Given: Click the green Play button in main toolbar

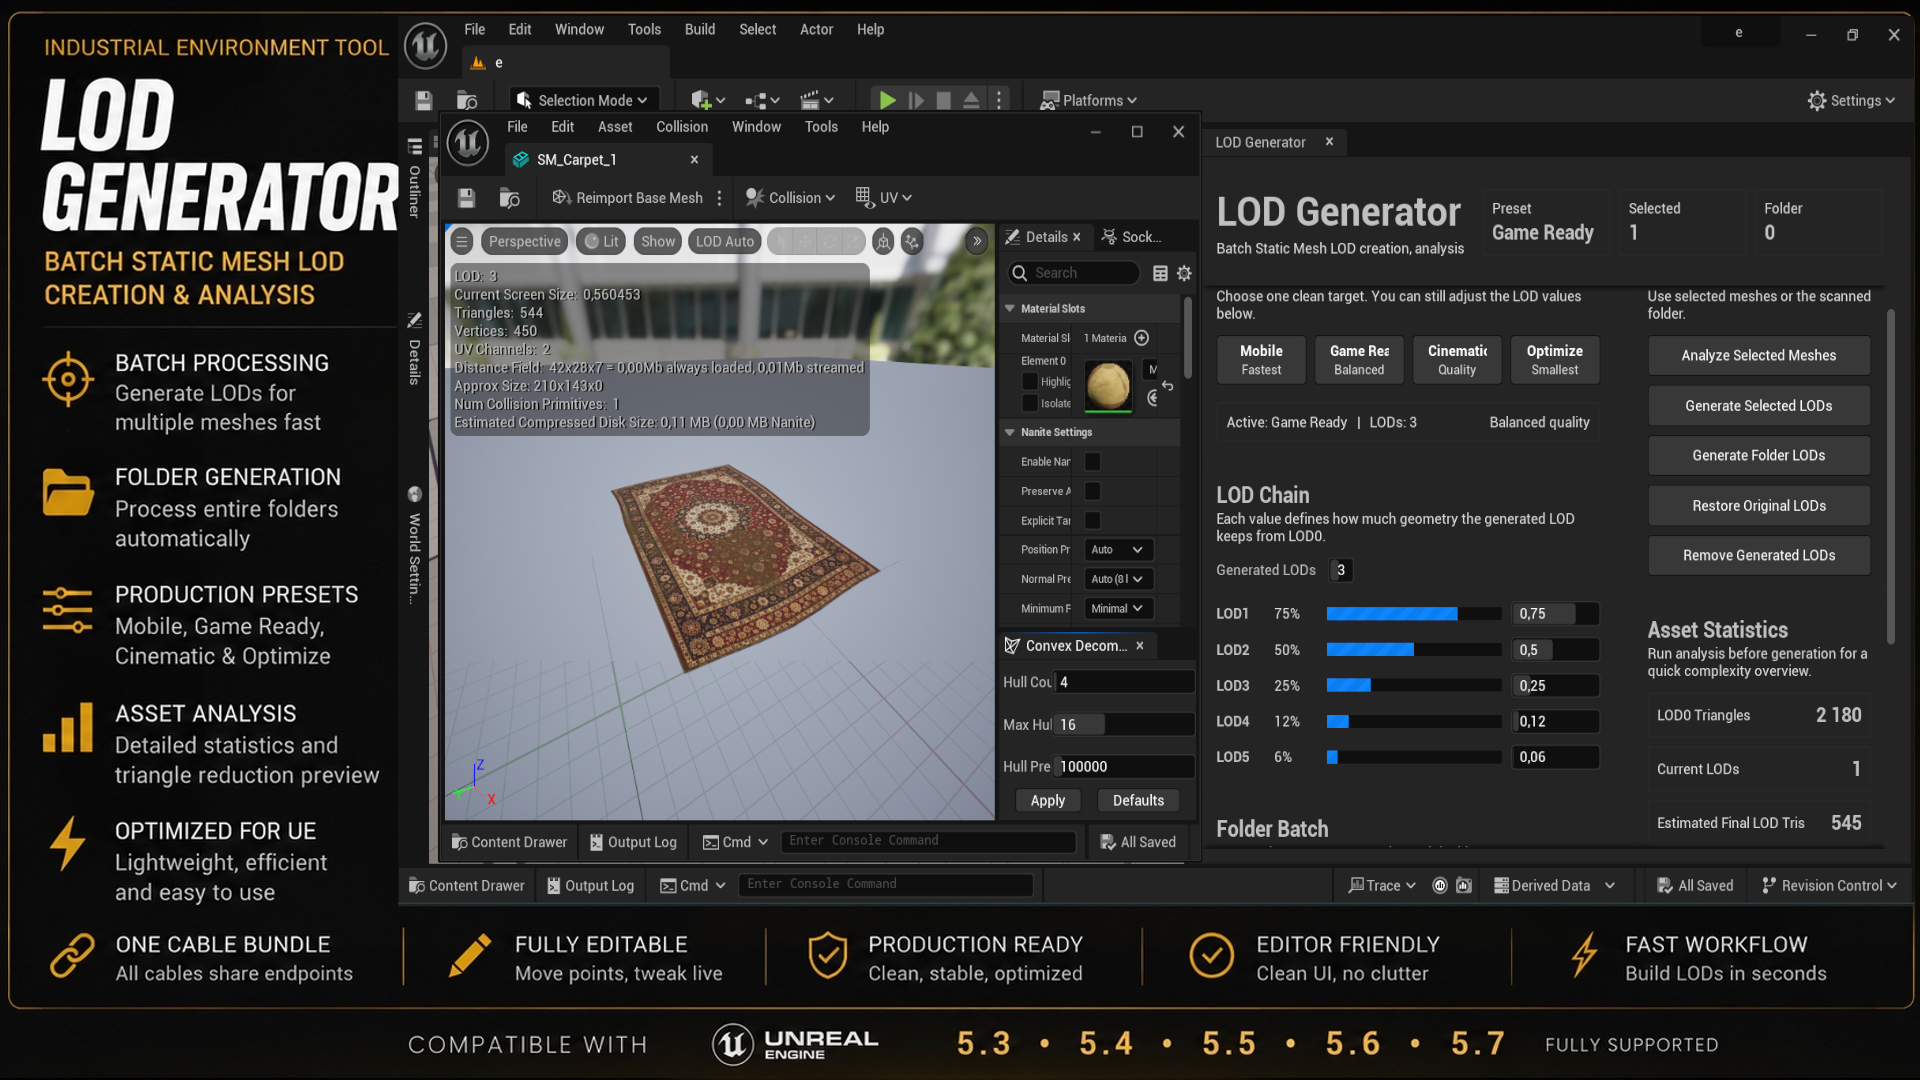Looking at the screenshot, I should (x=887, y=100).
